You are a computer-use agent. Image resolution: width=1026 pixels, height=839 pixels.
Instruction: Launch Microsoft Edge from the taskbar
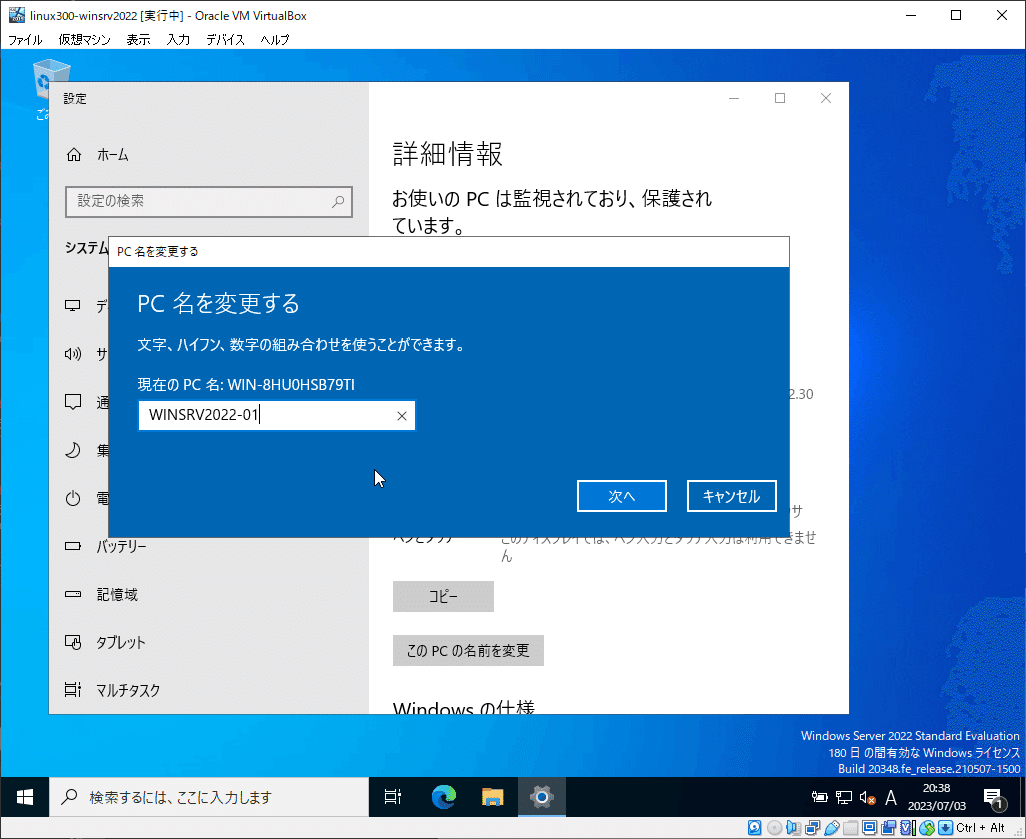tap(444, 797)
